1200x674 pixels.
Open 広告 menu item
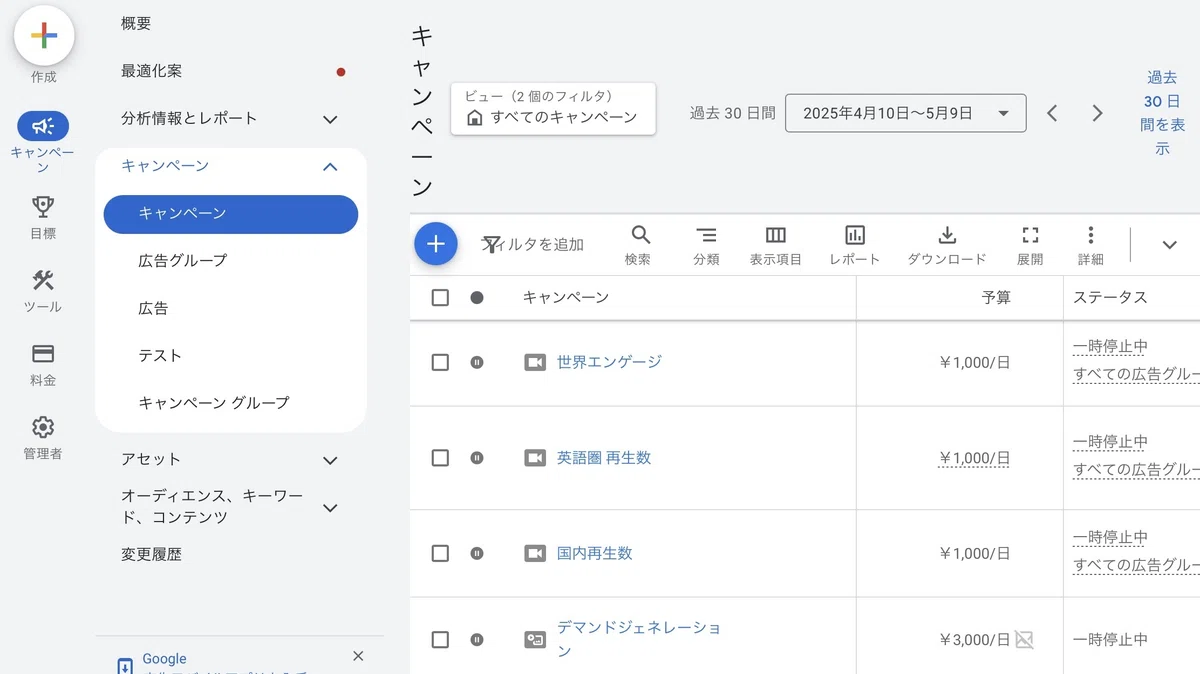point(153,308)
